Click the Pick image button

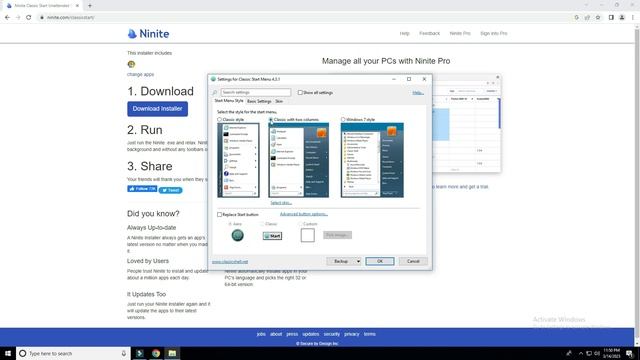(337, 235)
